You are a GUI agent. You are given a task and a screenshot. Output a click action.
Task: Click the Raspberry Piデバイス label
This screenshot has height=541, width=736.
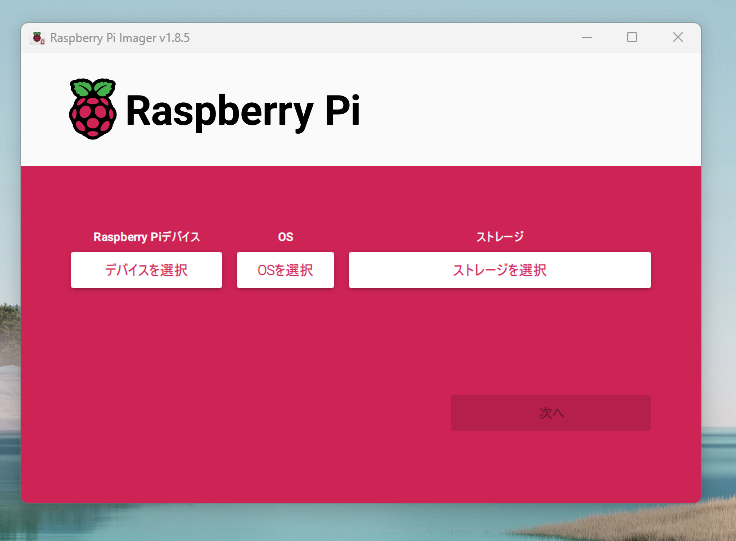[146, 236]
